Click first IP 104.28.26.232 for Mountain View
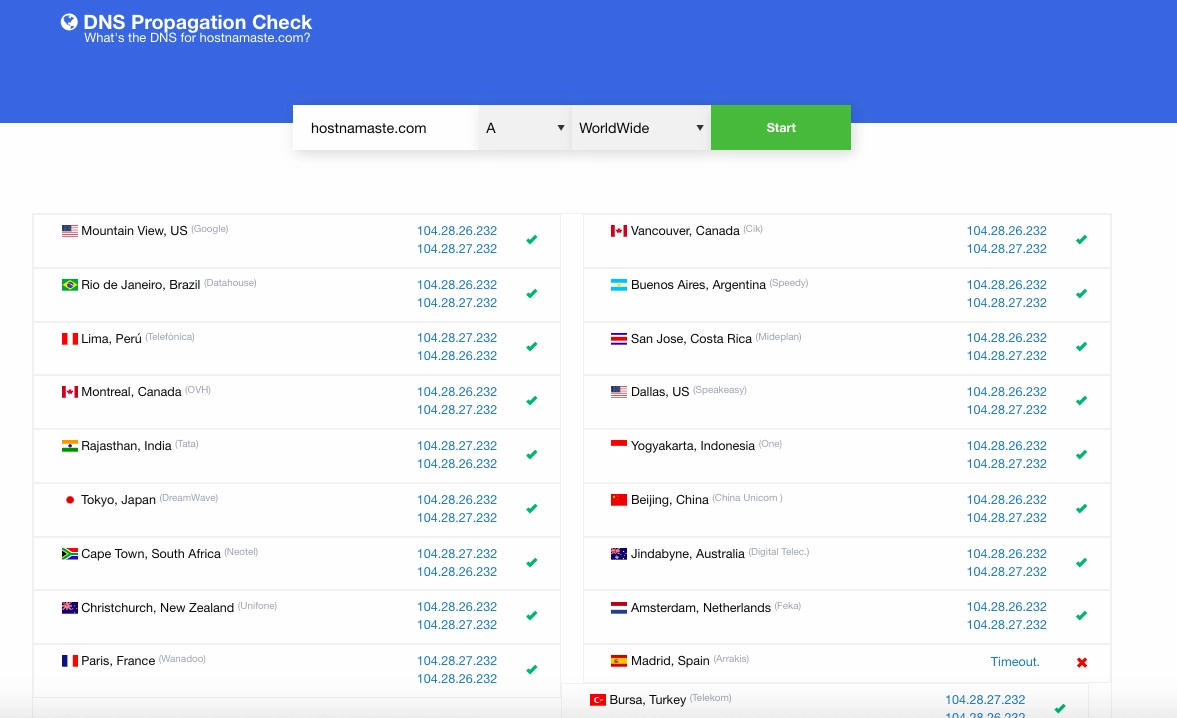 (x=456, y=231)
